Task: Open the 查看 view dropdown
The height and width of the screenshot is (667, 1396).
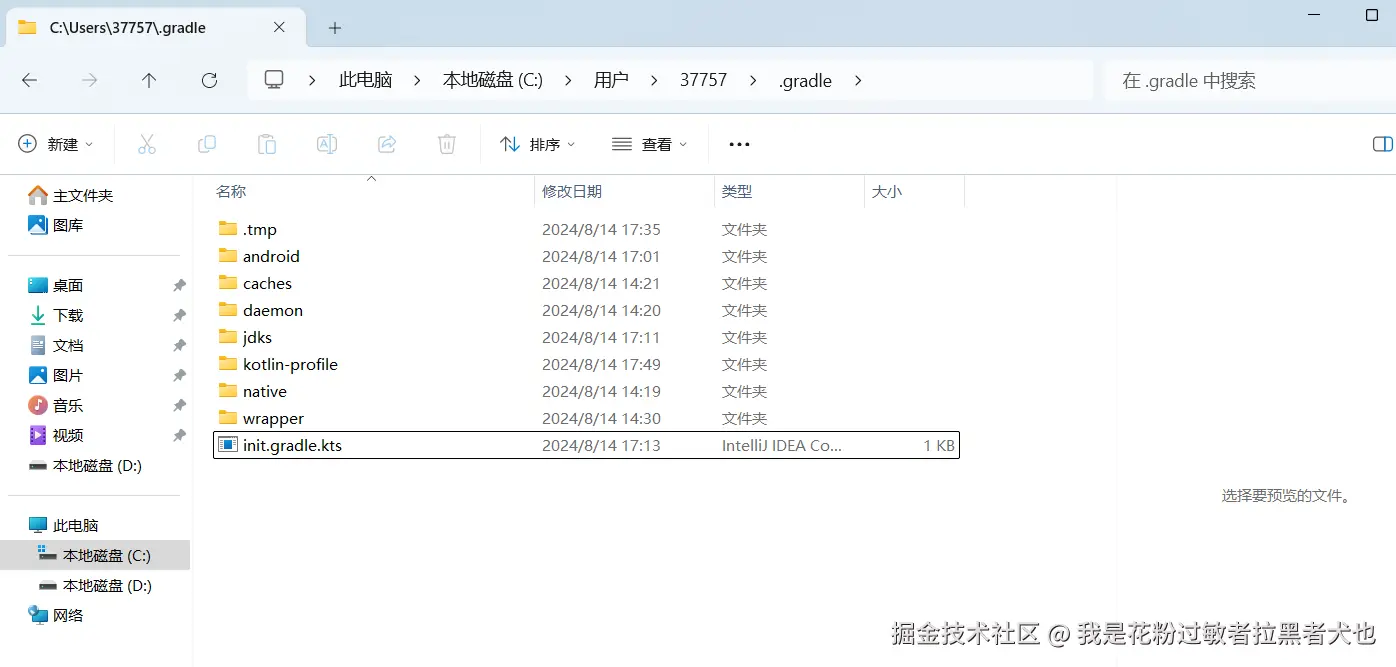Action: click(650, 144)
